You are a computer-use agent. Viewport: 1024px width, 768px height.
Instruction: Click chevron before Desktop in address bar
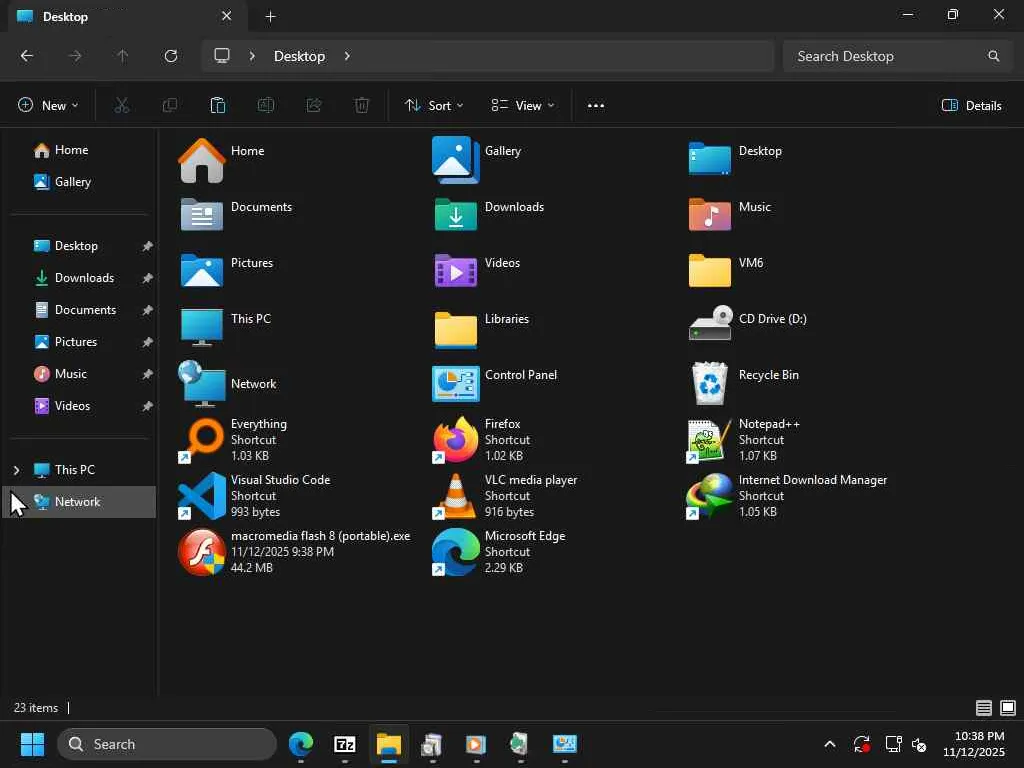click(252, 56)
